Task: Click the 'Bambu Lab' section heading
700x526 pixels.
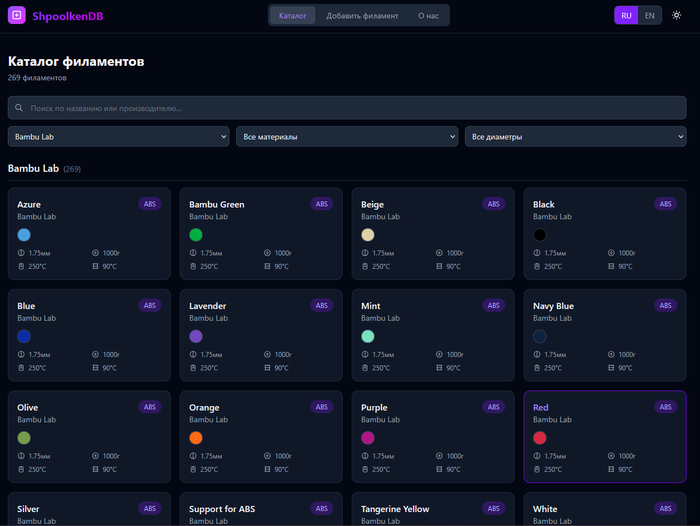Action: [33, 168]
